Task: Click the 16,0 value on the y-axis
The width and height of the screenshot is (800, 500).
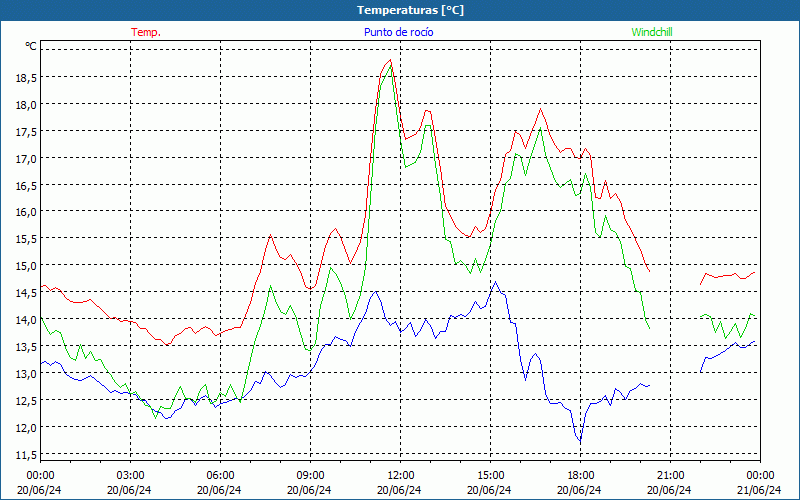Action: tap(26, 212)
